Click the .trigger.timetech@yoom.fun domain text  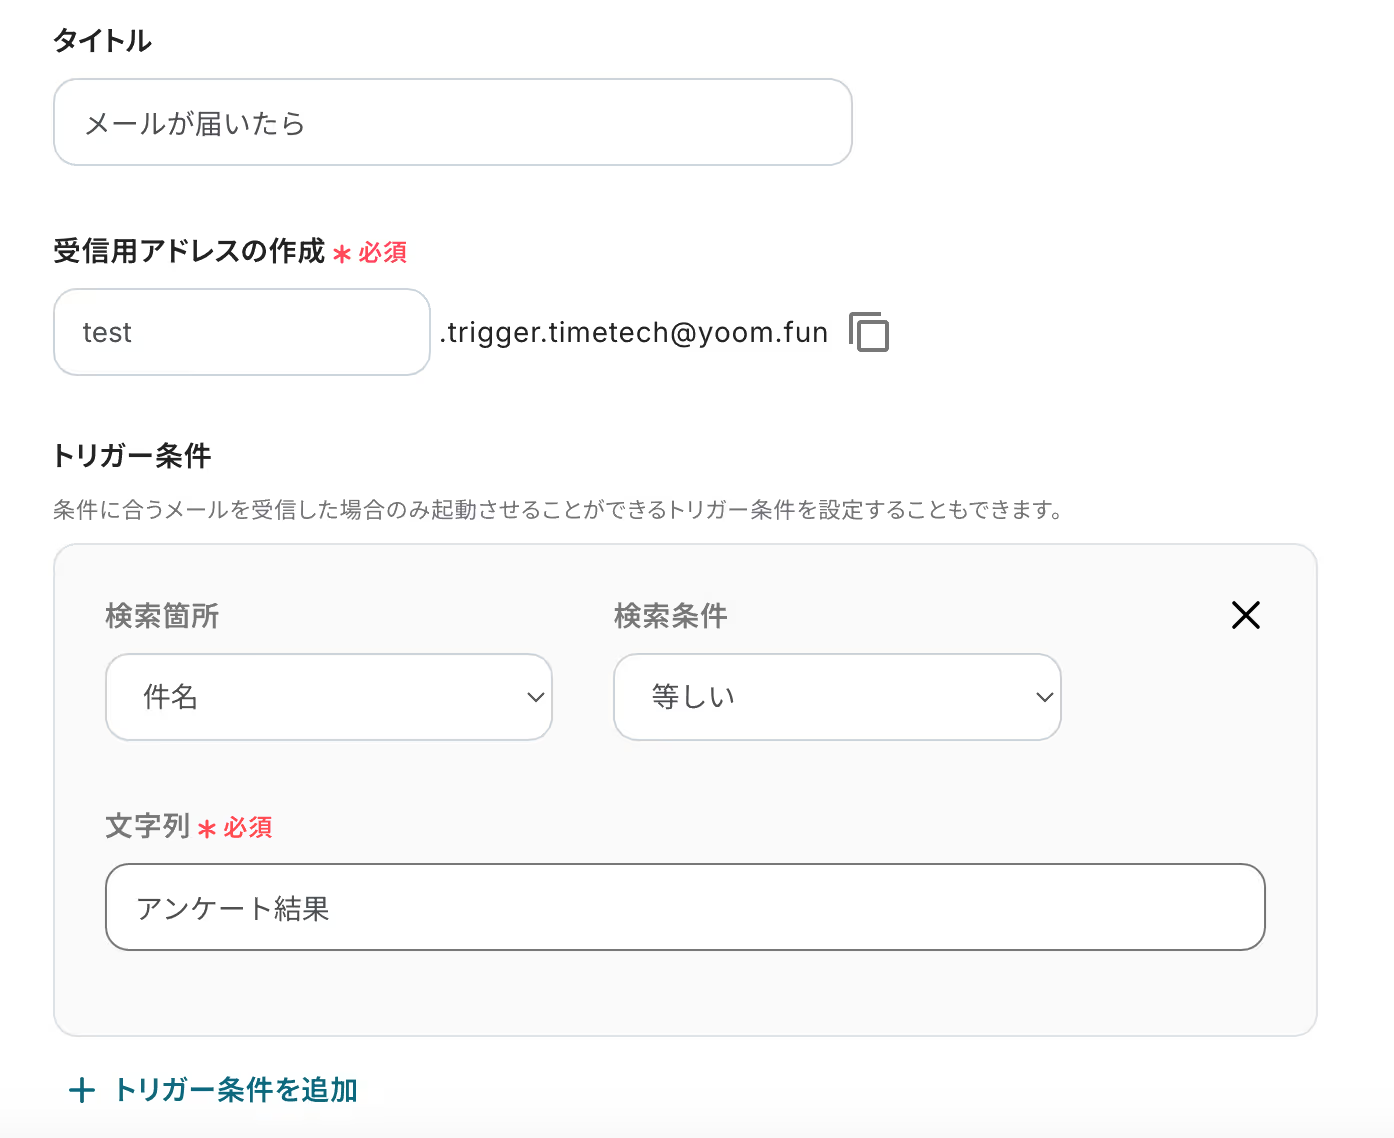pos(634,332)
